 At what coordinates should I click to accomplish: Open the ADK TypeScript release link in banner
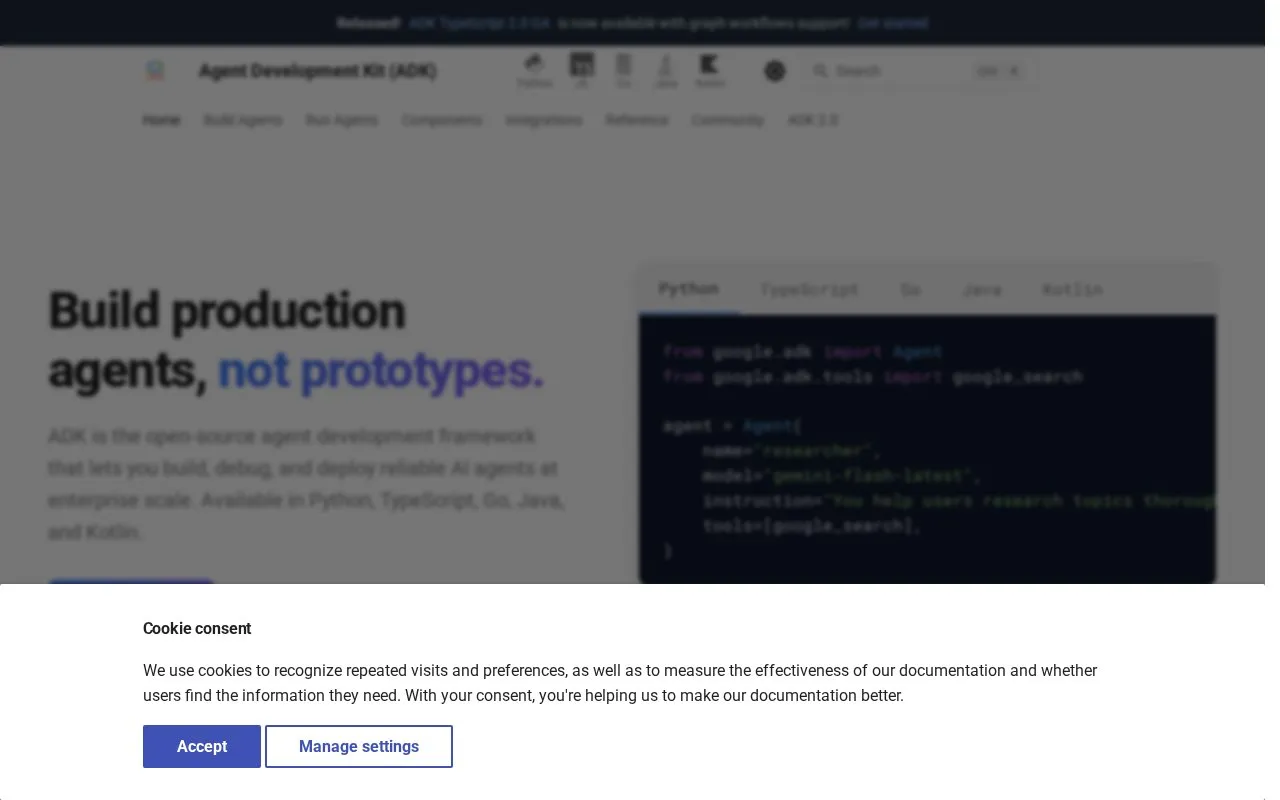coord(479,23)
